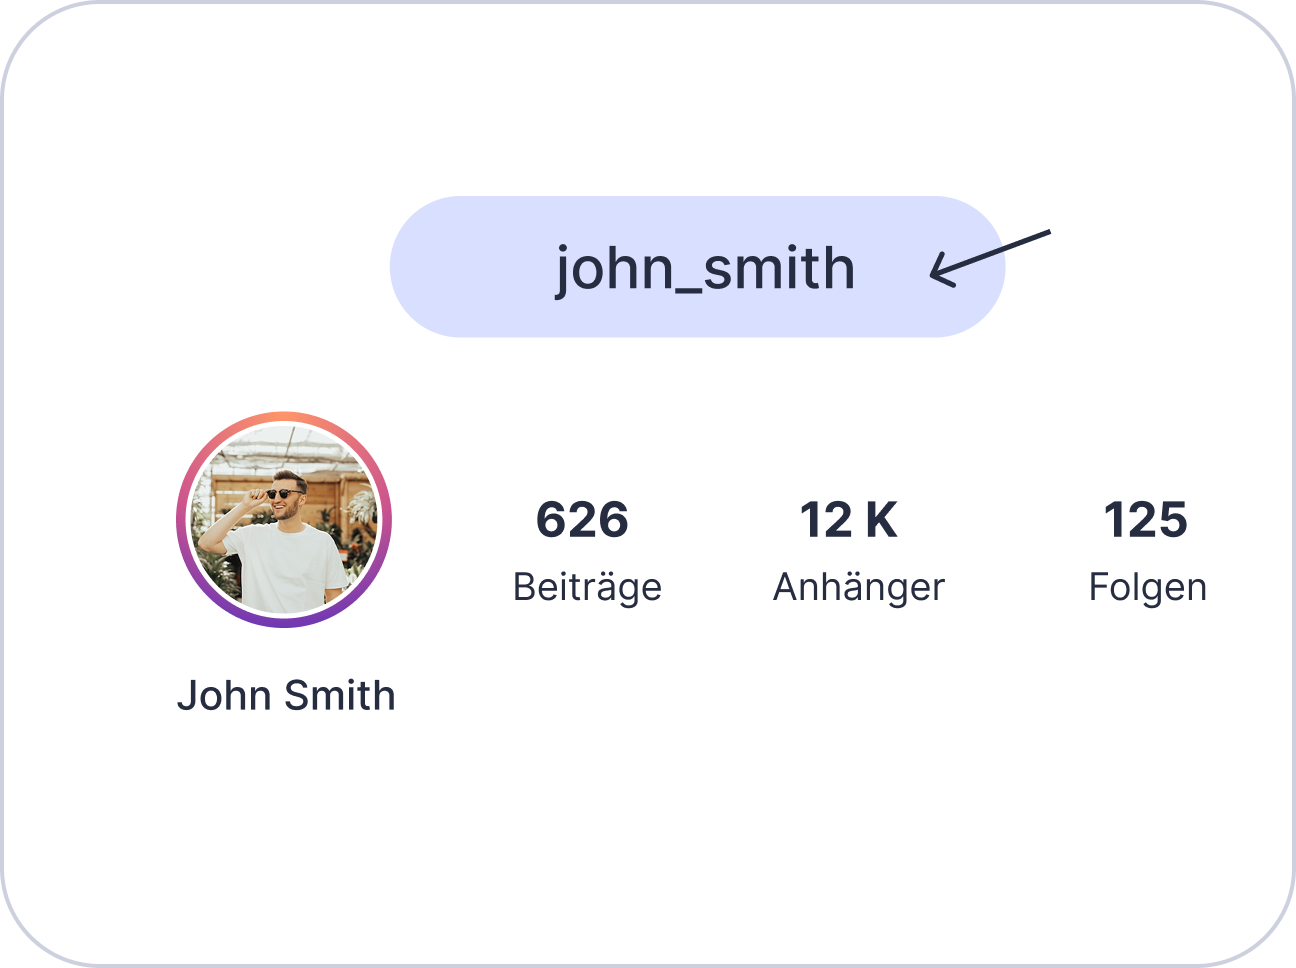Select the John Smith display name
The height and width of the screenshot is (968, 1296).
[286, 695]
